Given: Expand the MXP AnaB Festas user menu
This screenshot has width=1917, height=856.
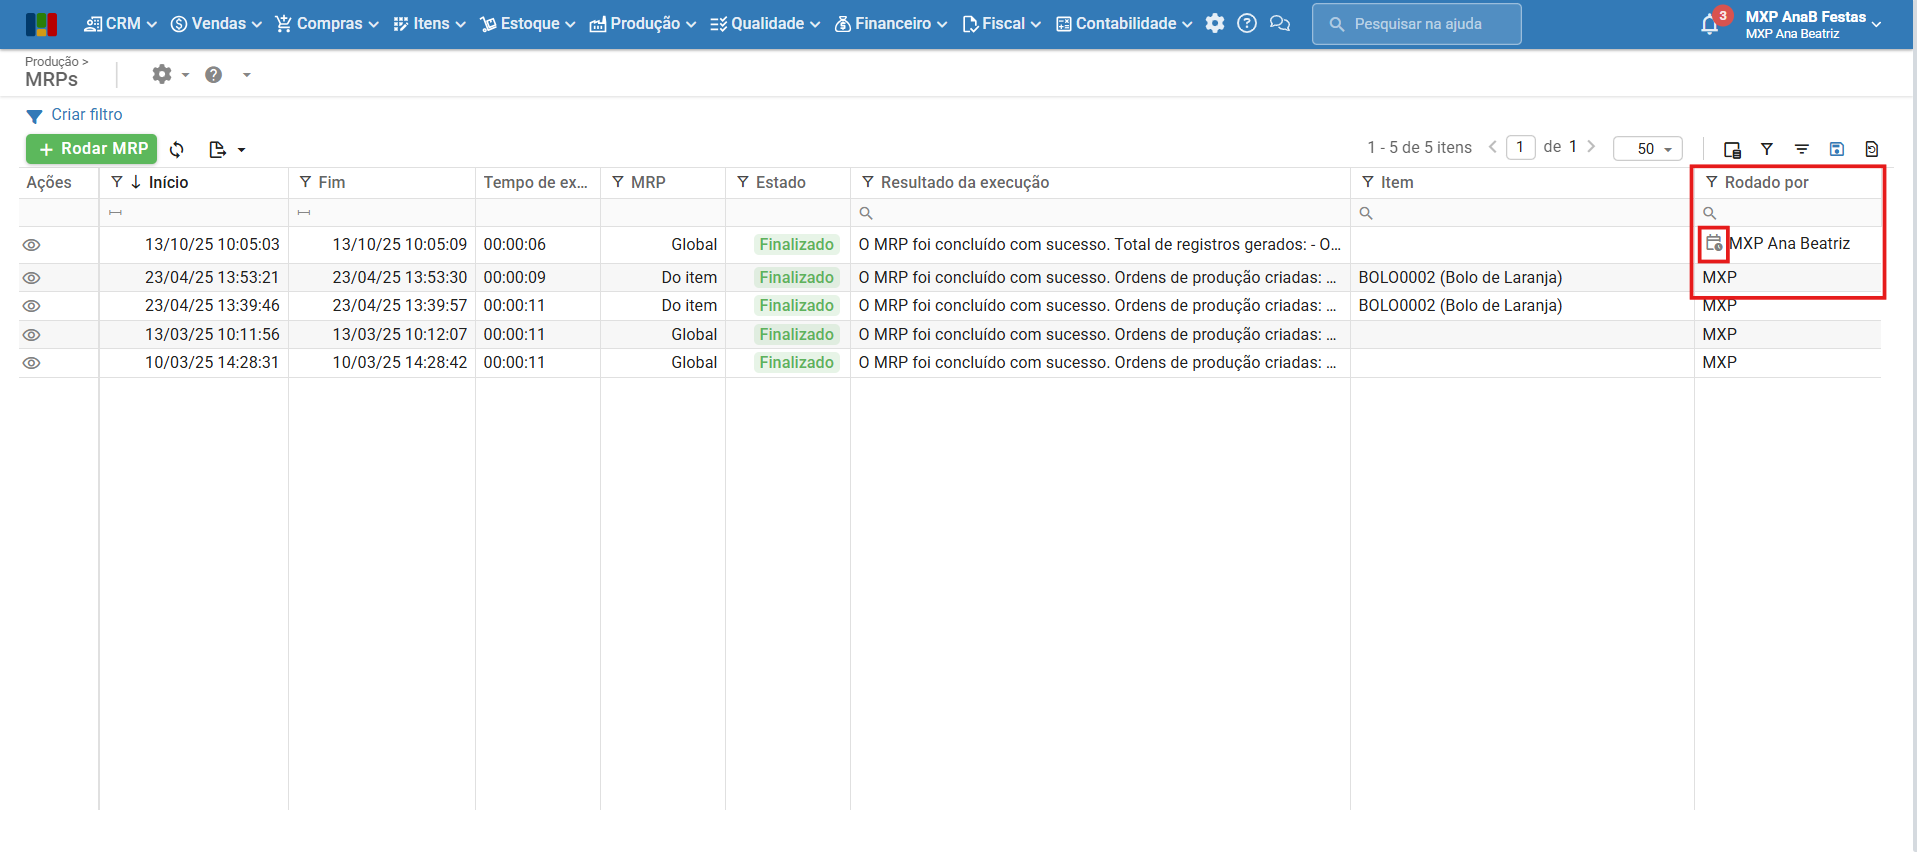Looking at the screenshot, I should point(1812,24).
